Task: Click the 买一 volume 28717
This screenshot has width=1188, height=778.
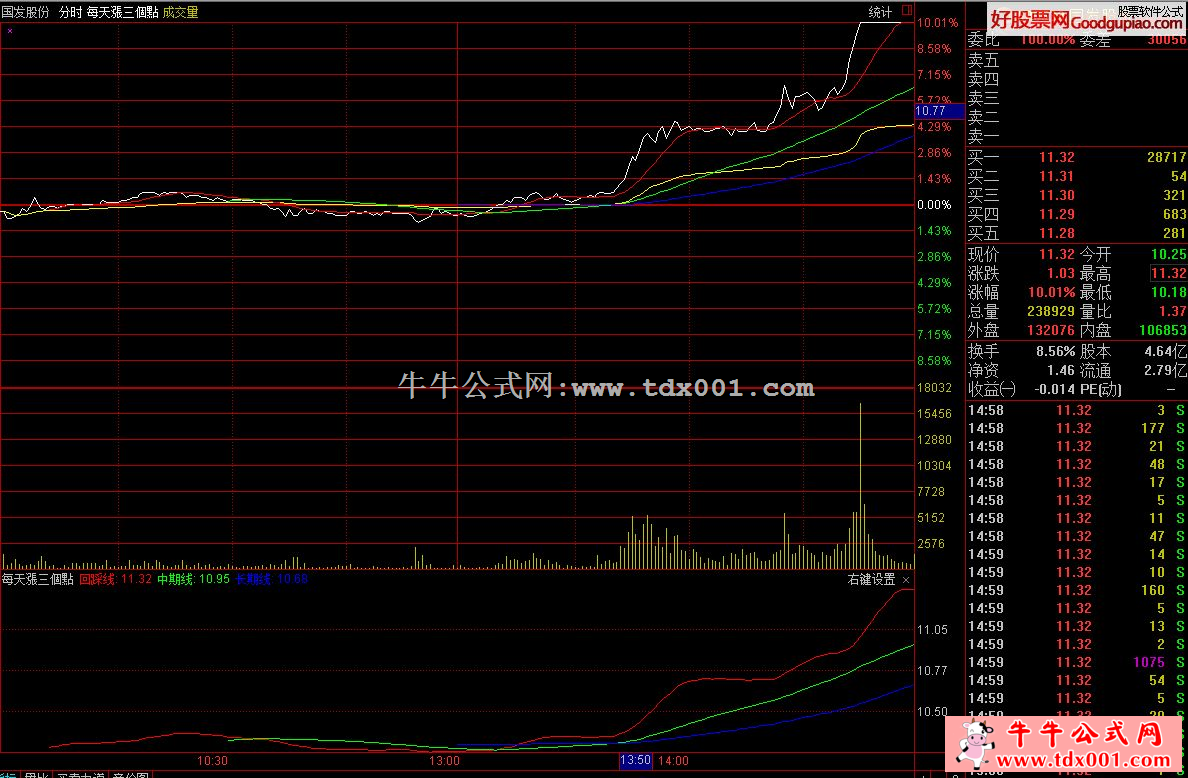Action: tap(1167, 158)
